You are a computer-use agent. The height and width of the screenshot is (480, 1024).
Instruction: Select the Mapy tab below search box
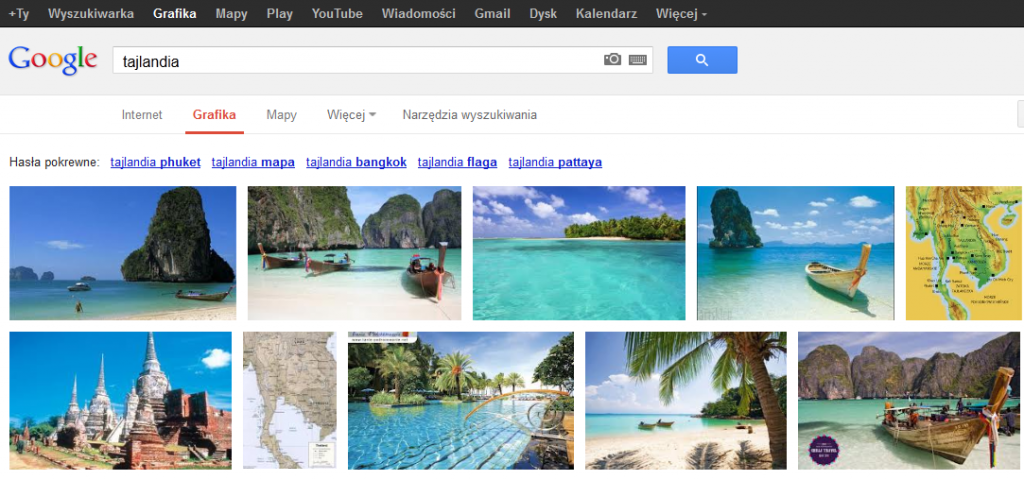click(281, 115)
